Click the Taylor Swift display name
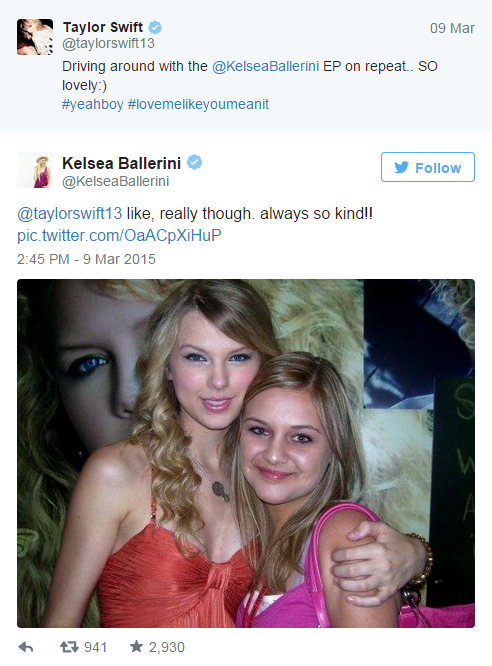 pyautogui.click(x=103, y=27)
